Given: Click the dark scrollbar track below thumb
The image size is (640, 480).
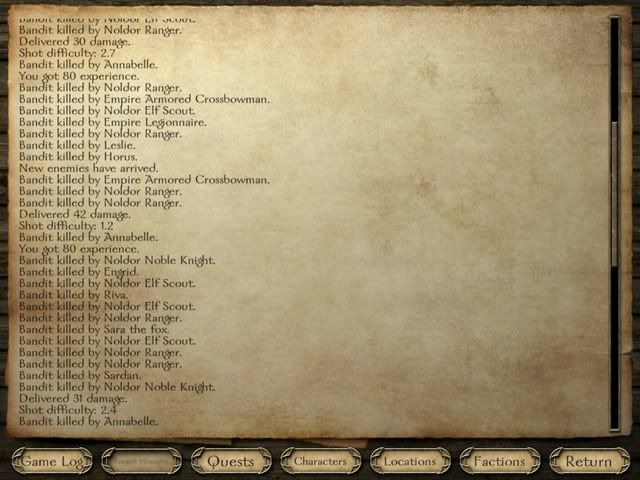Looking at the screenshot, I should coord(615,347).
